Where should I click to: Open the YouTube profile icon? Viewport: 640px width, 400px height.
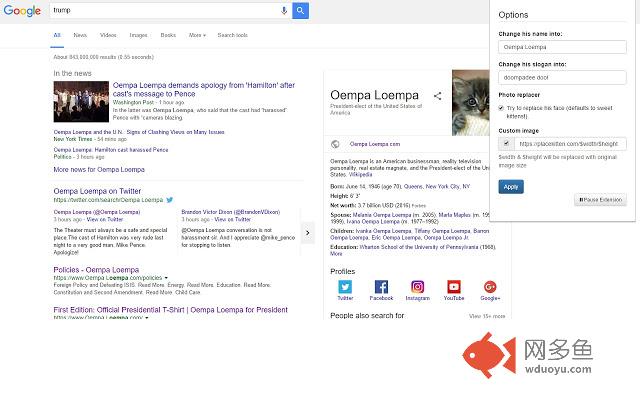(x=454, y=287)
